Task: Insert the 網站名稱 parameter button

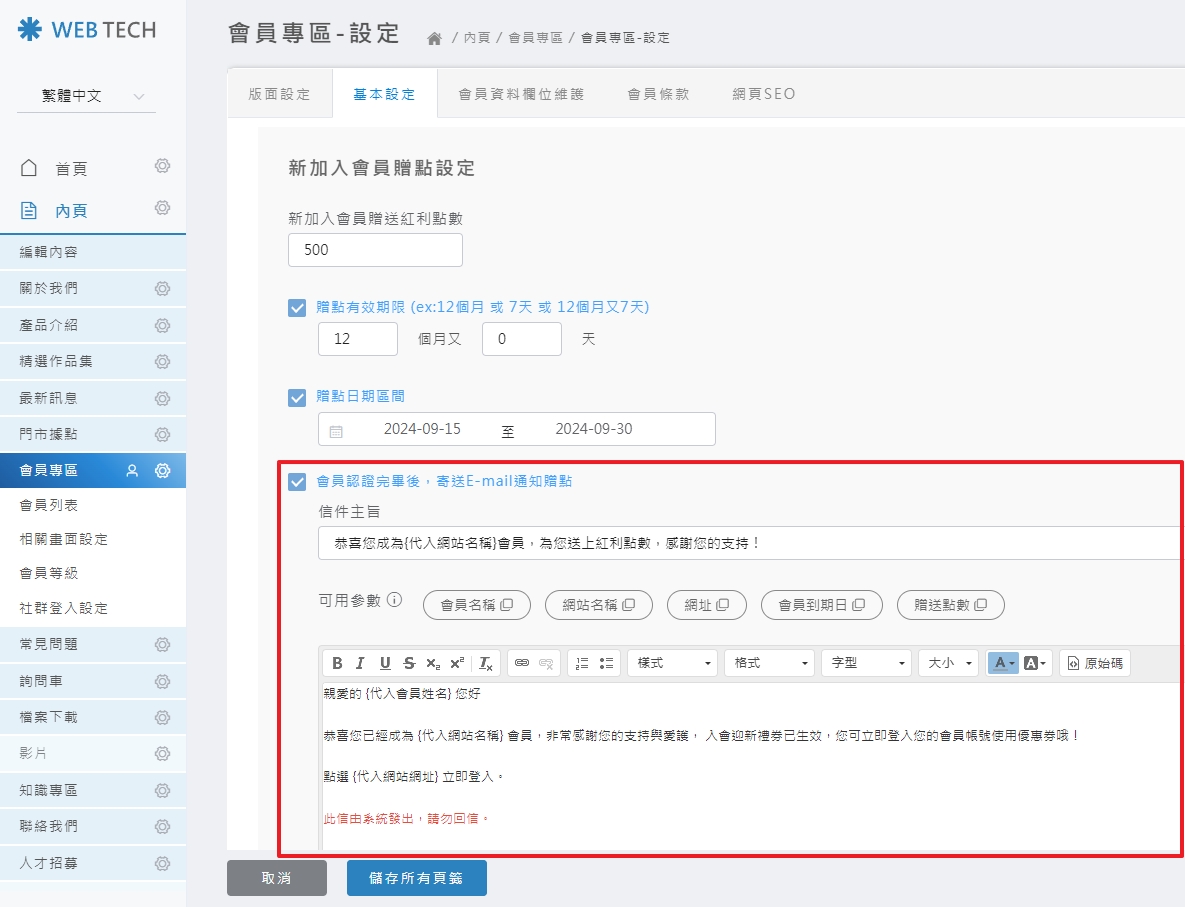Action: [x=598, y=605]
